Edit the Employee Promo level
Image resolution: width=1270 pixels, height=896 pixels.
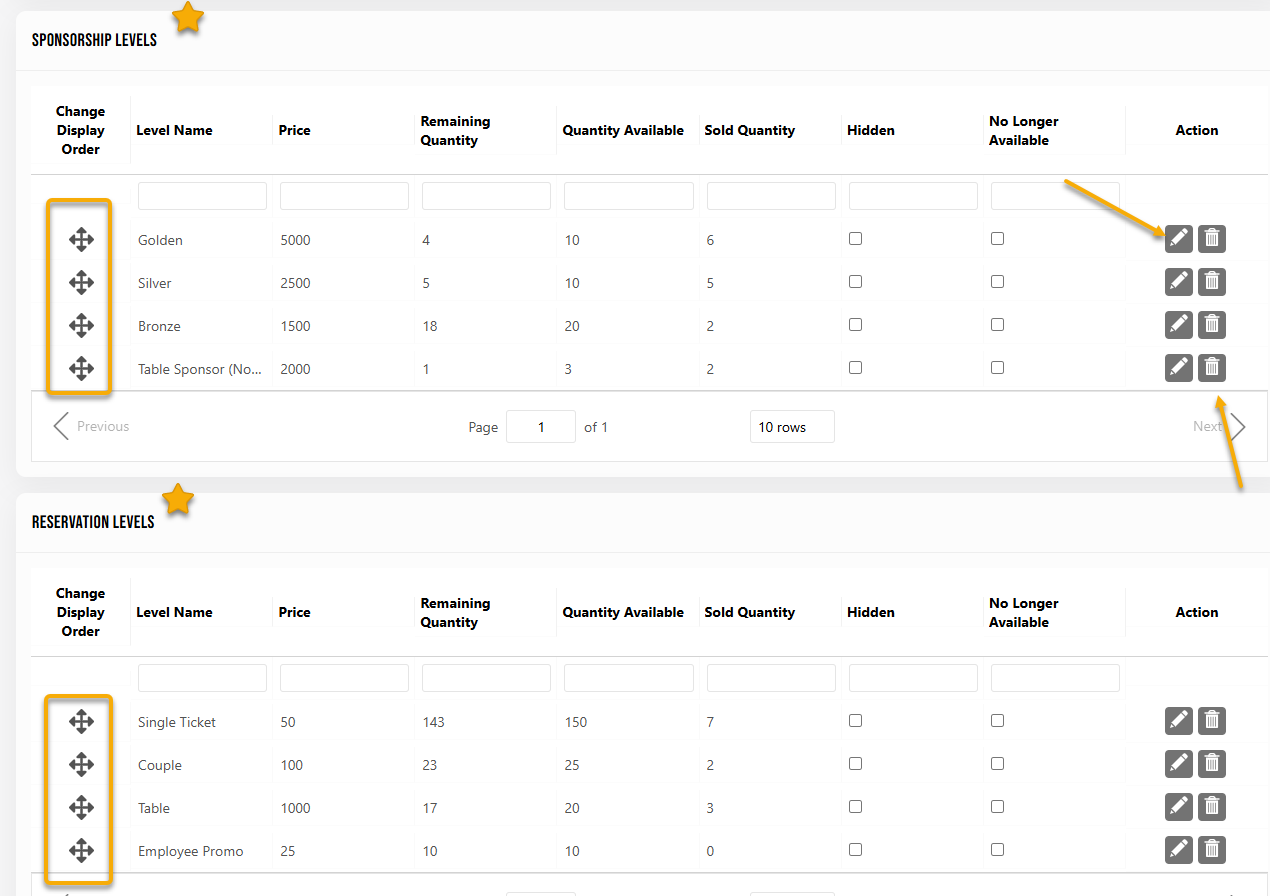pyautogui.click(x=1179, y=850)
